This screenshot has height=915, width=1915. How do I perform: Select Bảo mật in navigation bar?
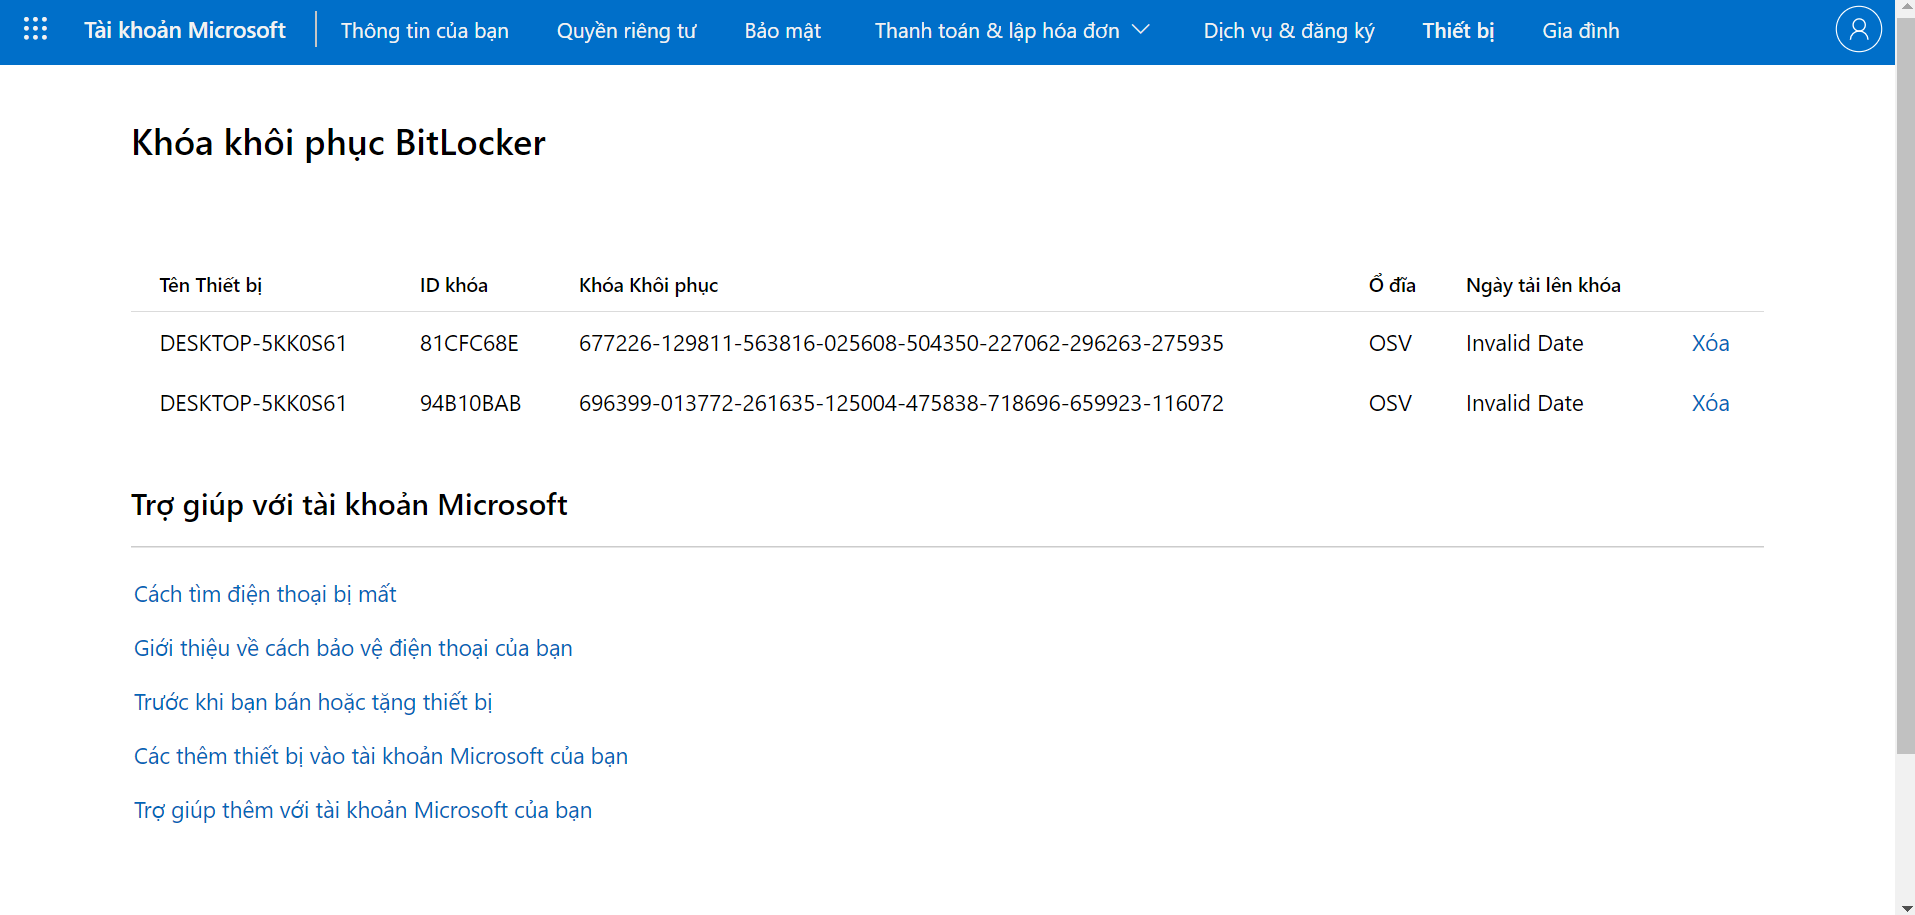782,31
